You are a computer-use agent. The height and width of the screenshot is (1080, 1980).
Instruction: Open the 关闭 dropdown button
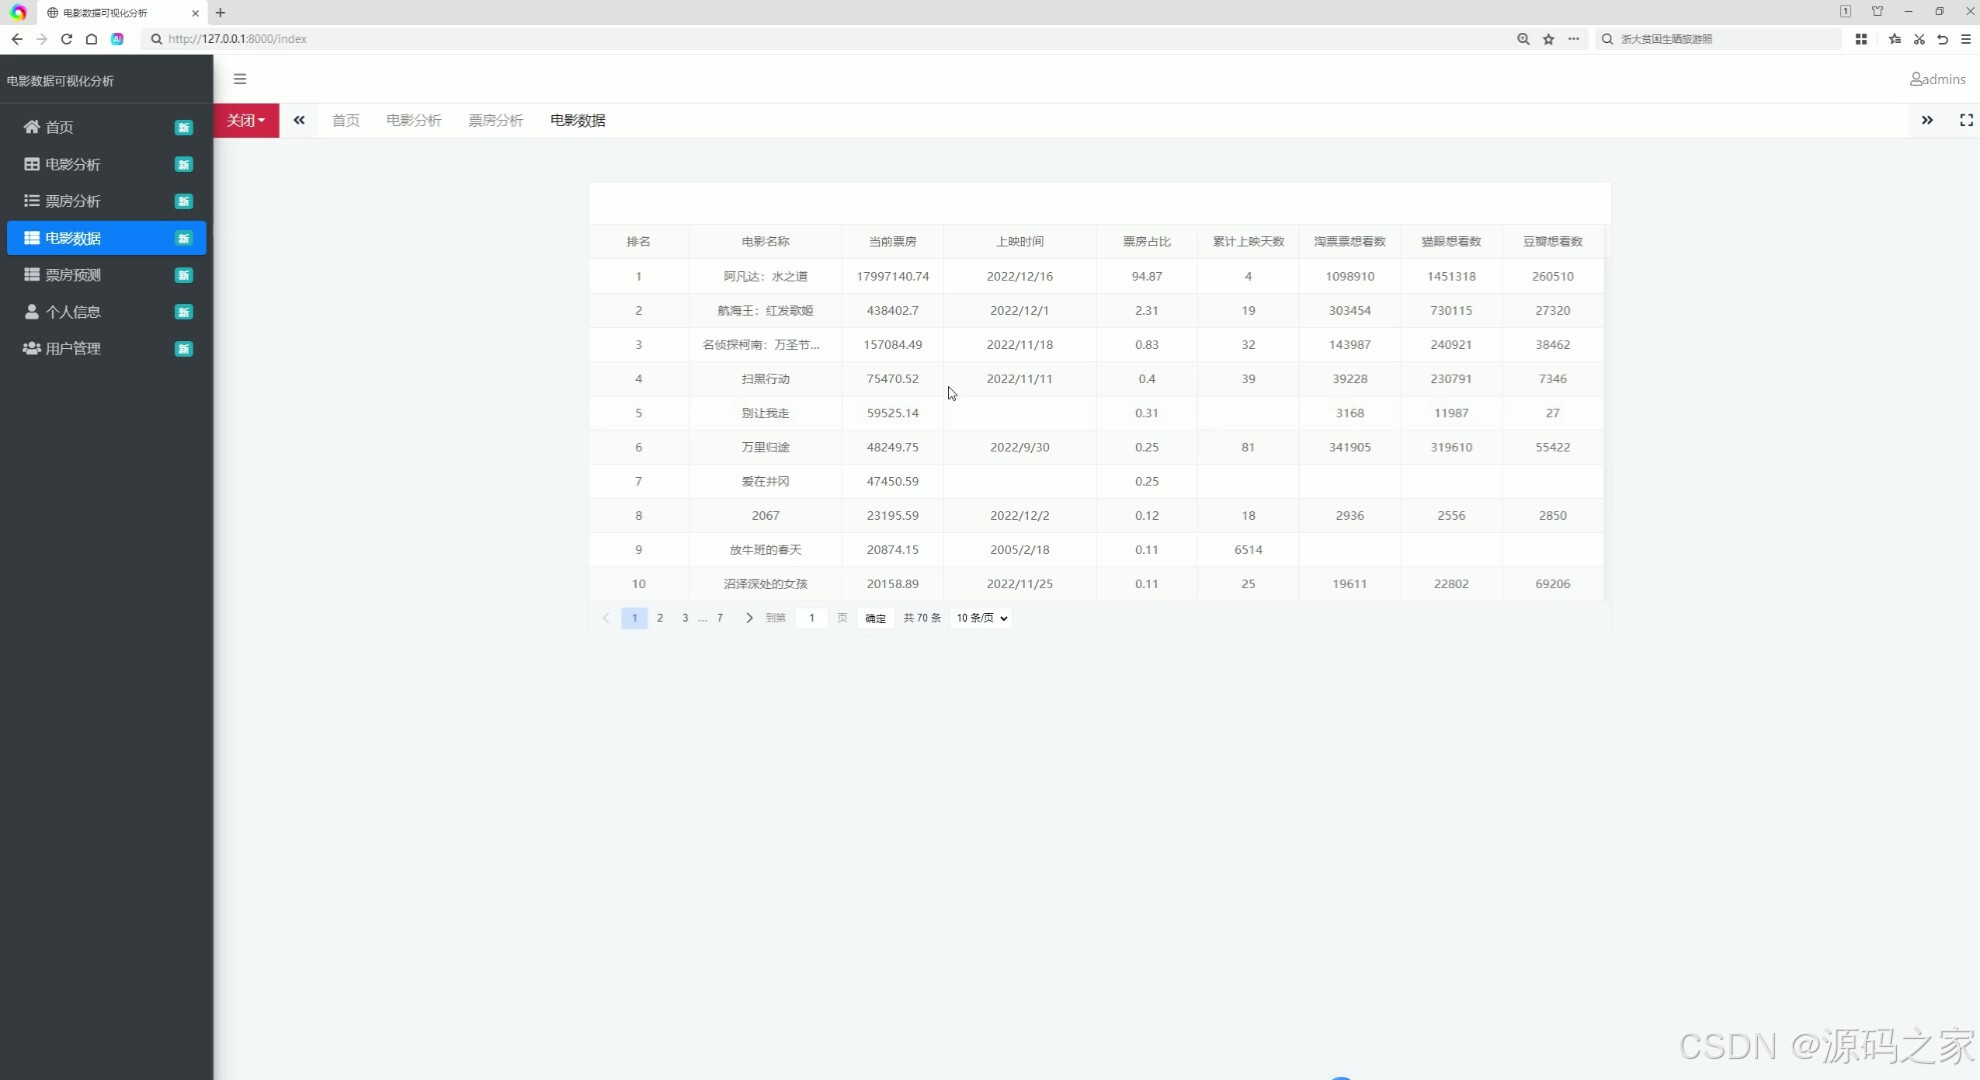click(246, 120)
